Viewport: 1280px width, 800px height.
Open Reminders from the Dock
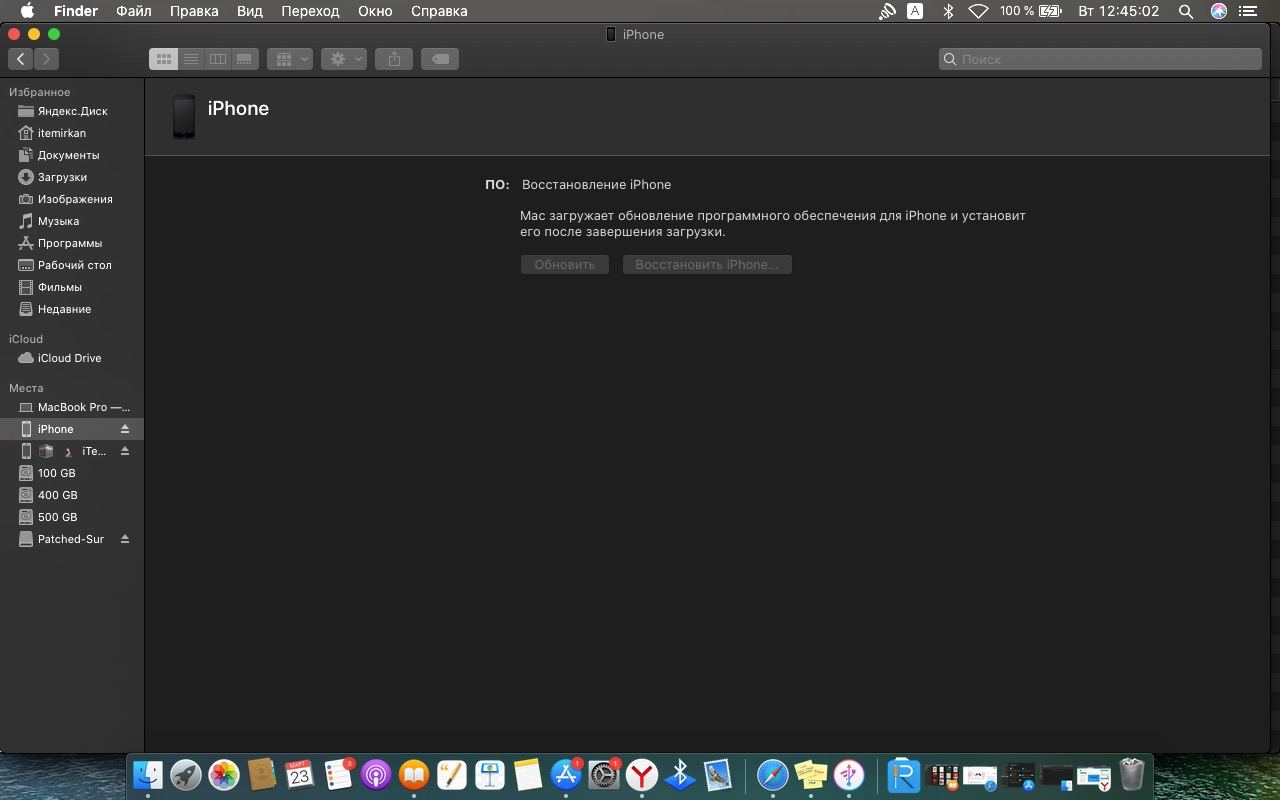pyautogui.click(x=337, y=774)
